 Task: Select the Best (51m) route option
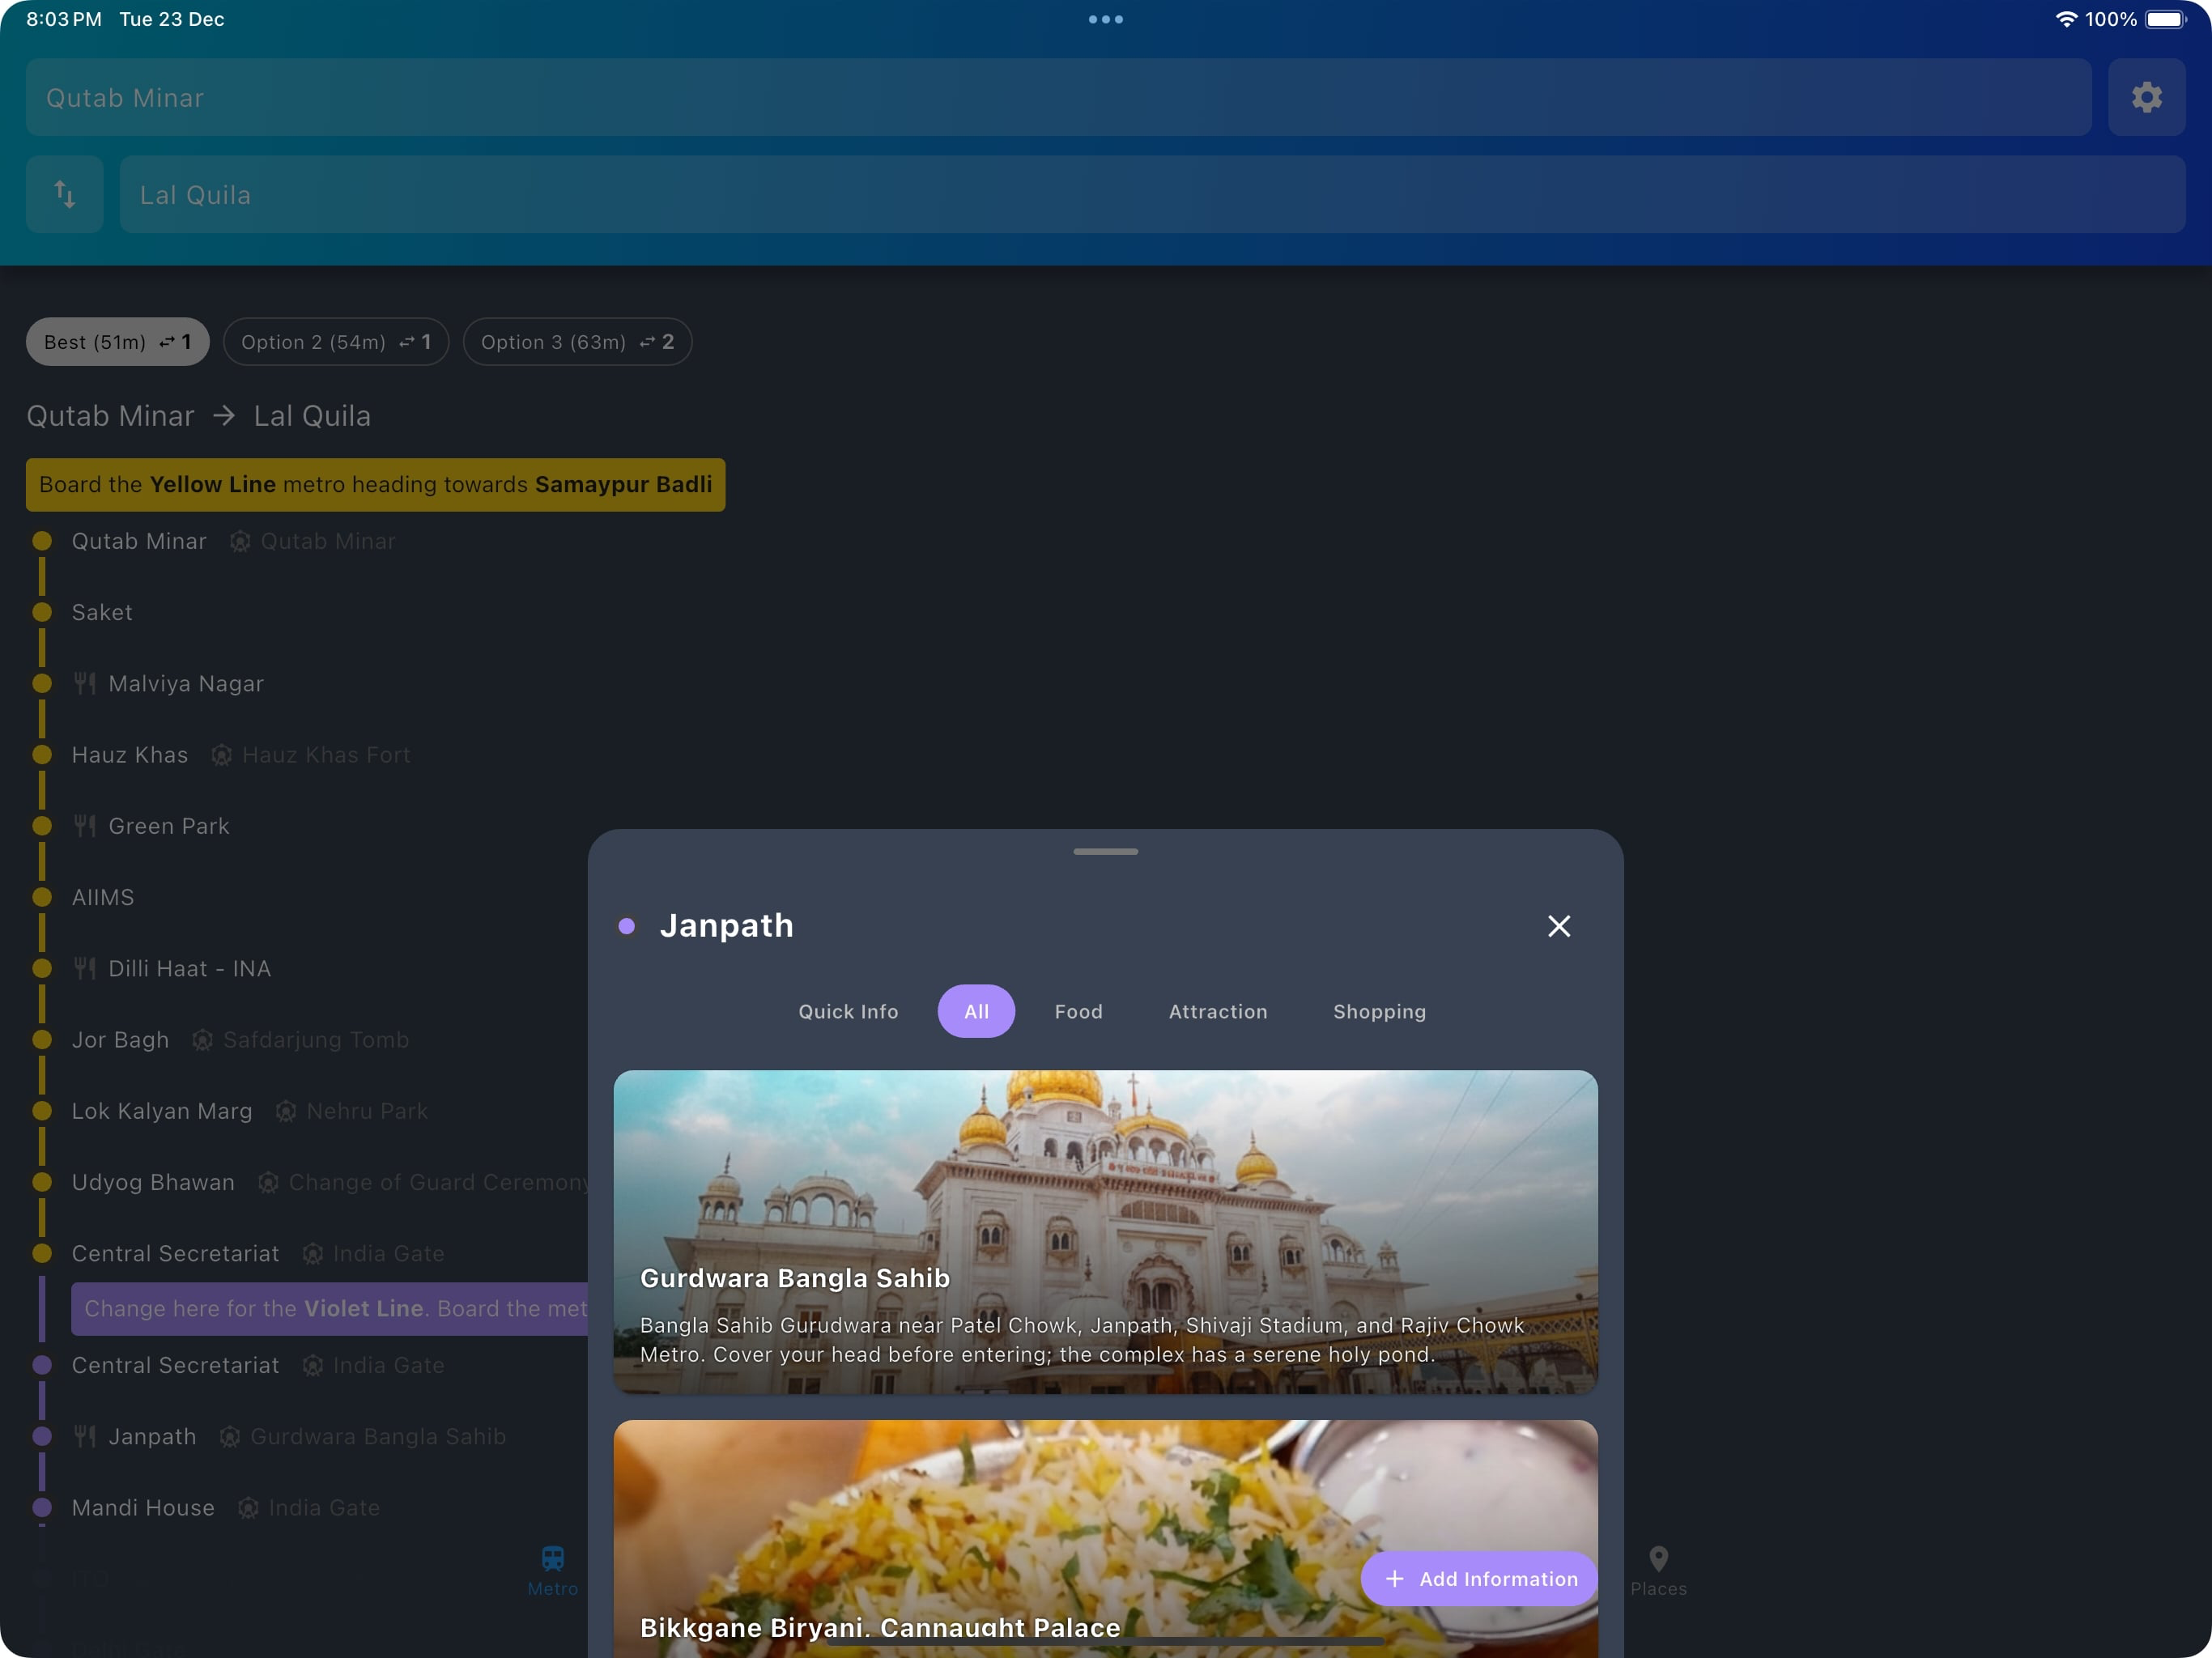[x=117, y=342]
